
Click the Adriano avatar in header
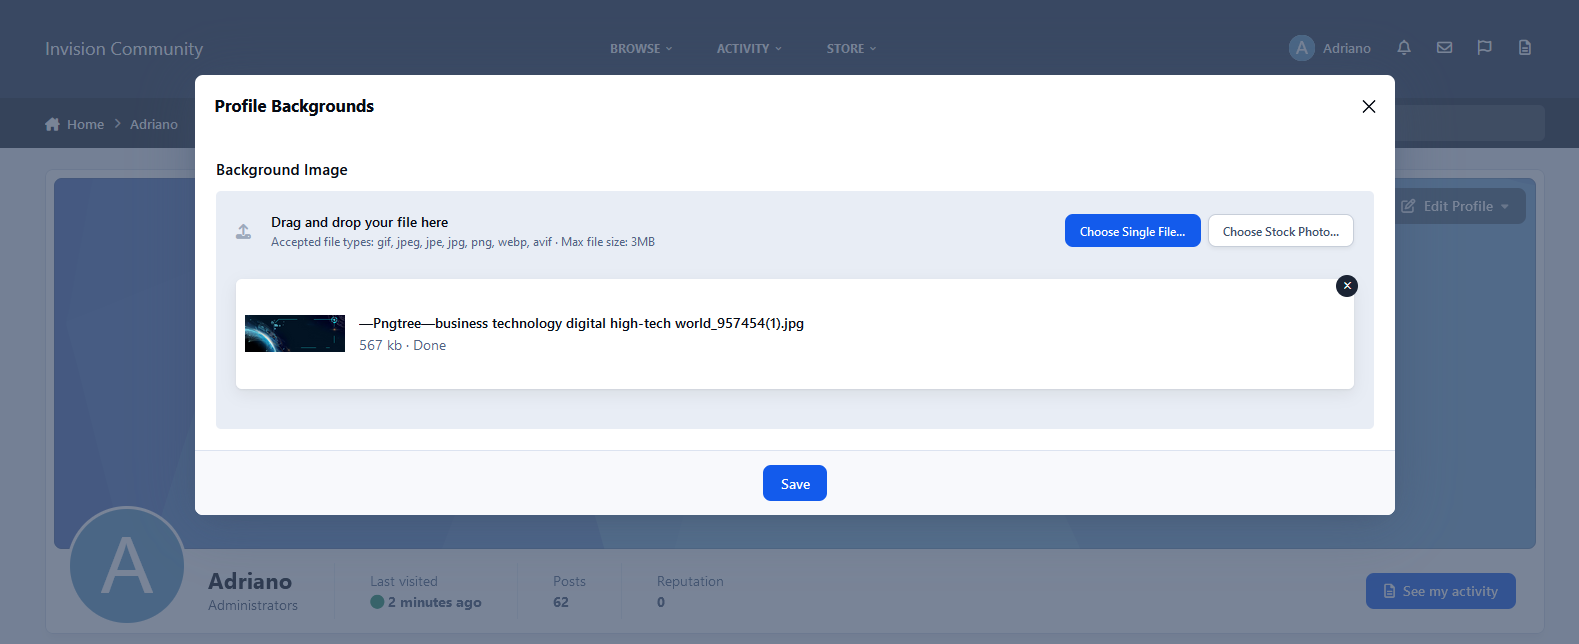[1301, 48]
